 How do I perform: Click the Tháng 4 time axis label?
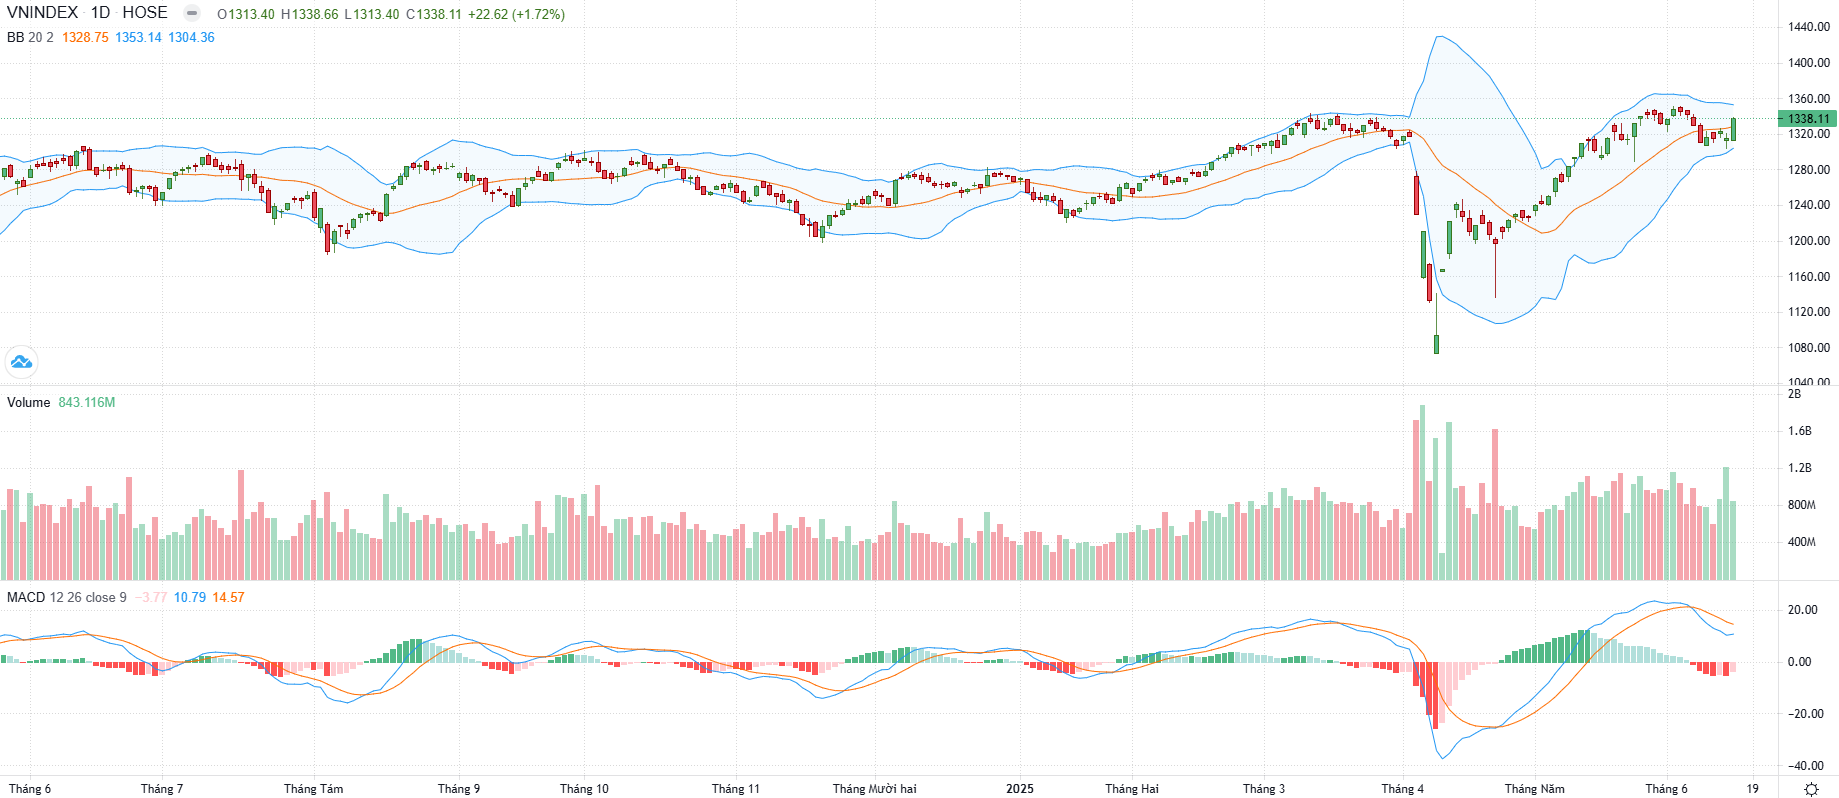pyautogui.click(x=1403, y=789)
